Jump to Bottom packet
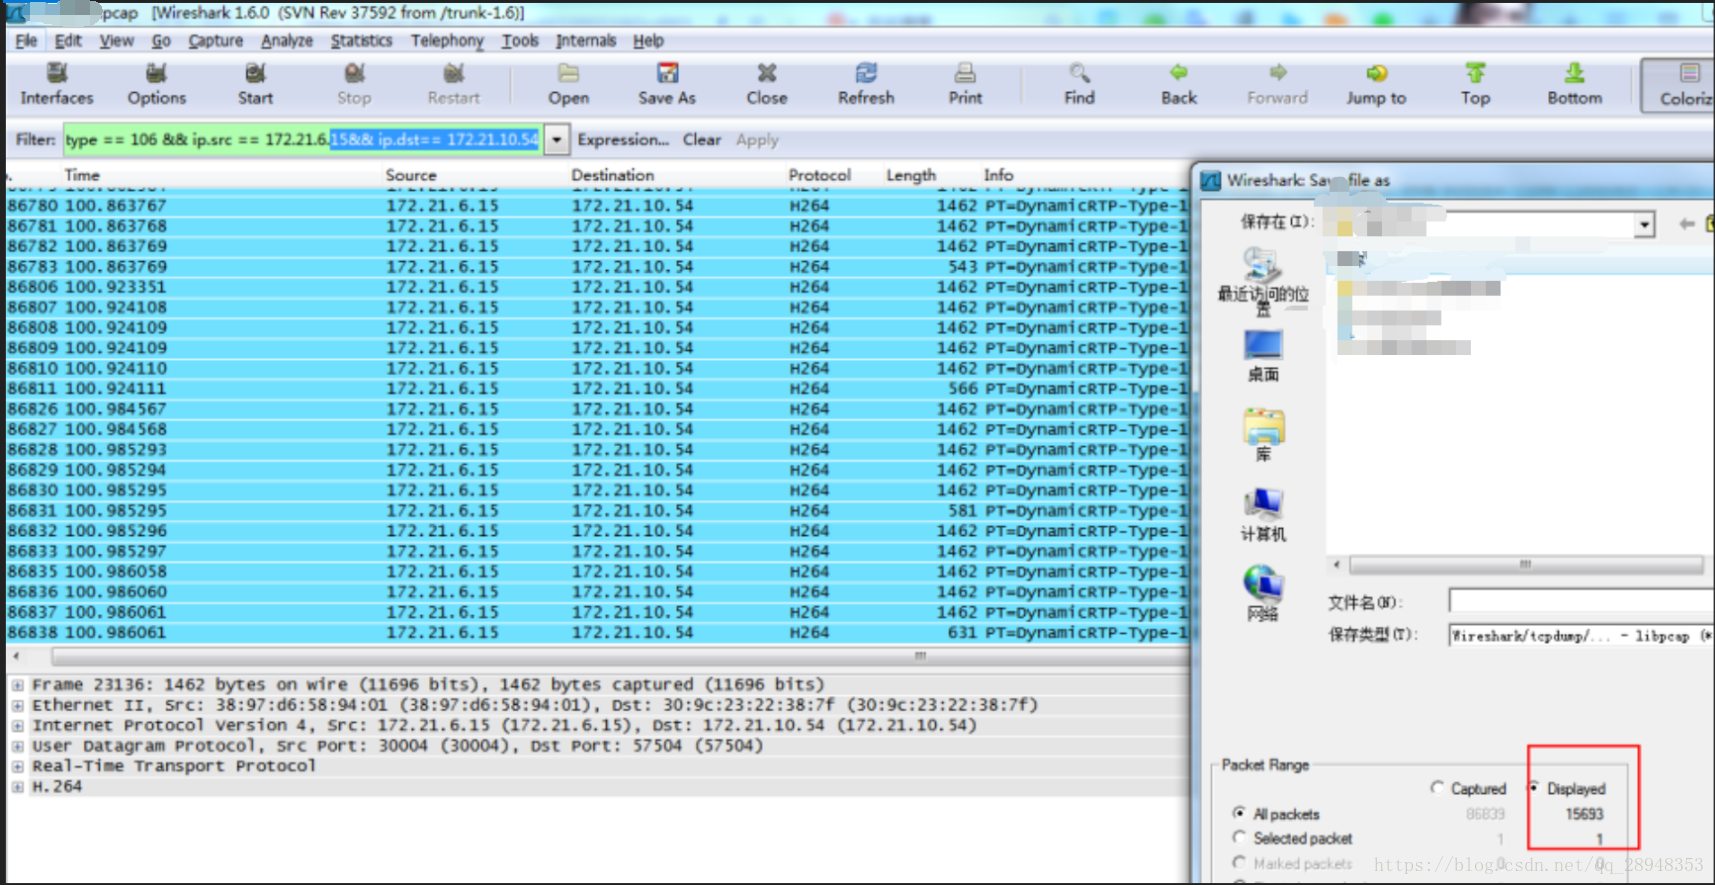 [x=1574, y=84]
